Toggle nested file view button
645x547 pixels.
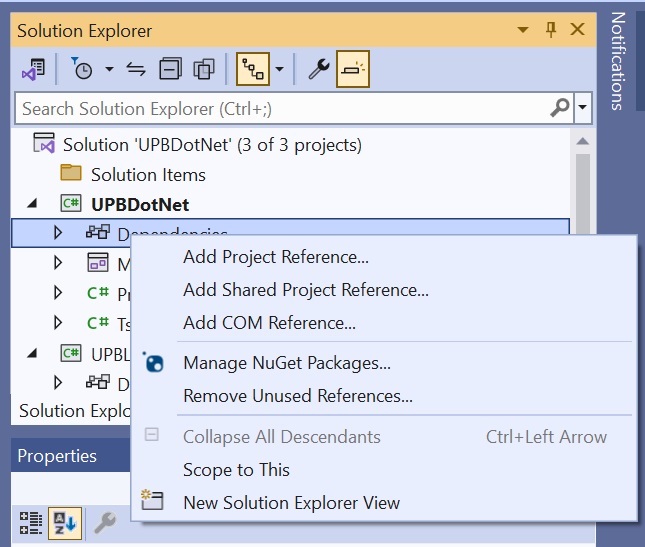point(252,69)
